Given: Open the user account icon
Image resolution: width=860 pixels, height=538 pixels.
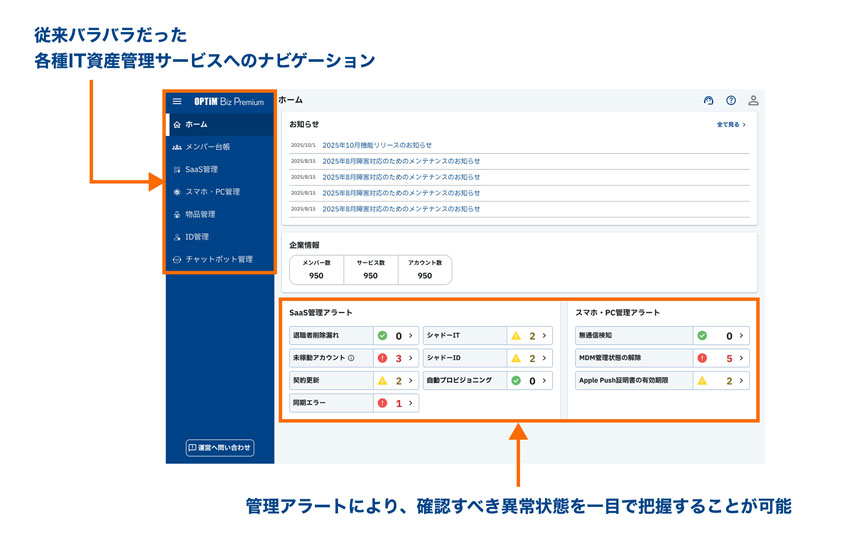Looking at the screenshot, I should coord(754,100).
